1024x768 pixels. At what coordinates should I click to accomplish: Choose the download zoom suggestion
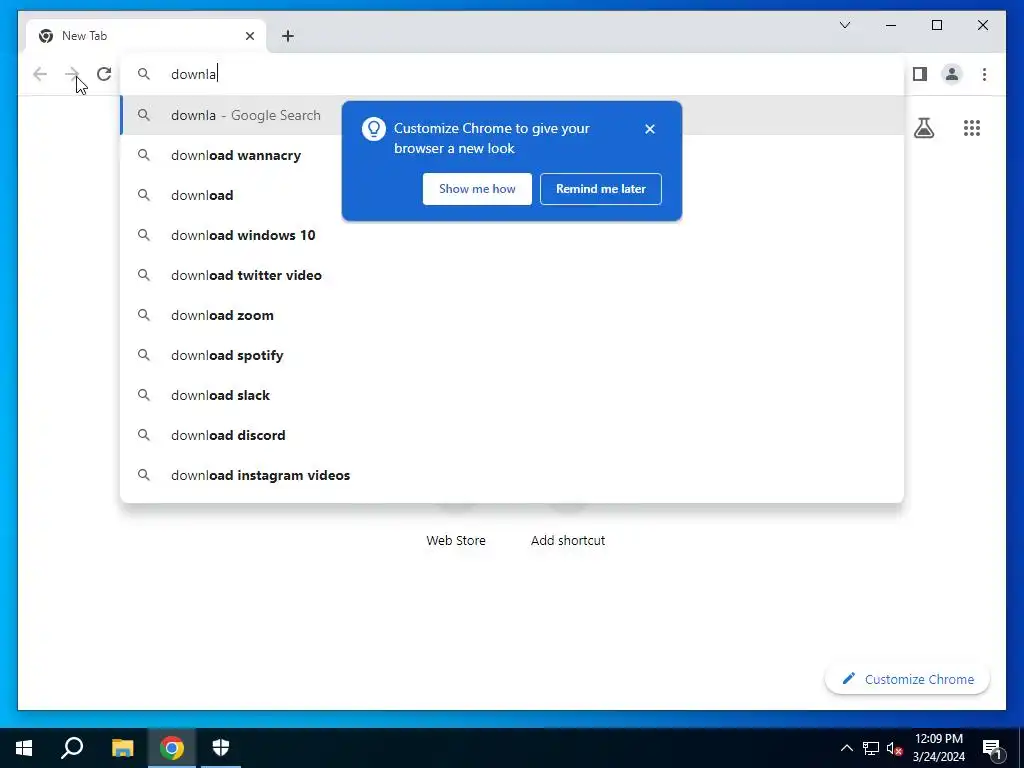point(513,315)
